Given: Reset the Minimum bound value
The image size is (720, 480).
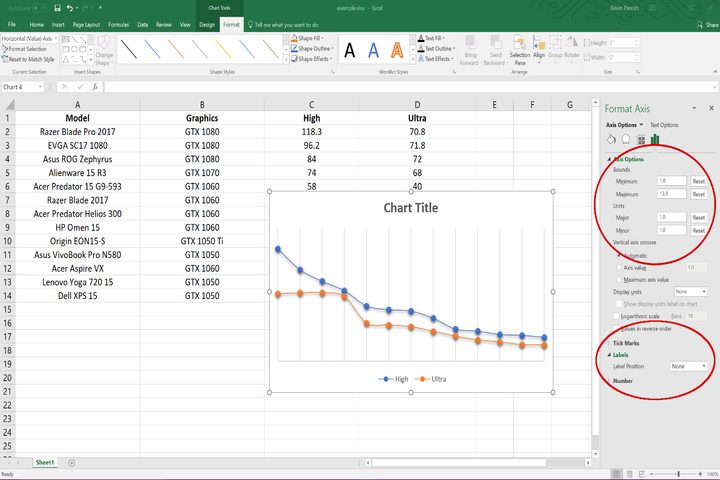Looking at the screenshot, I should 698,181.
